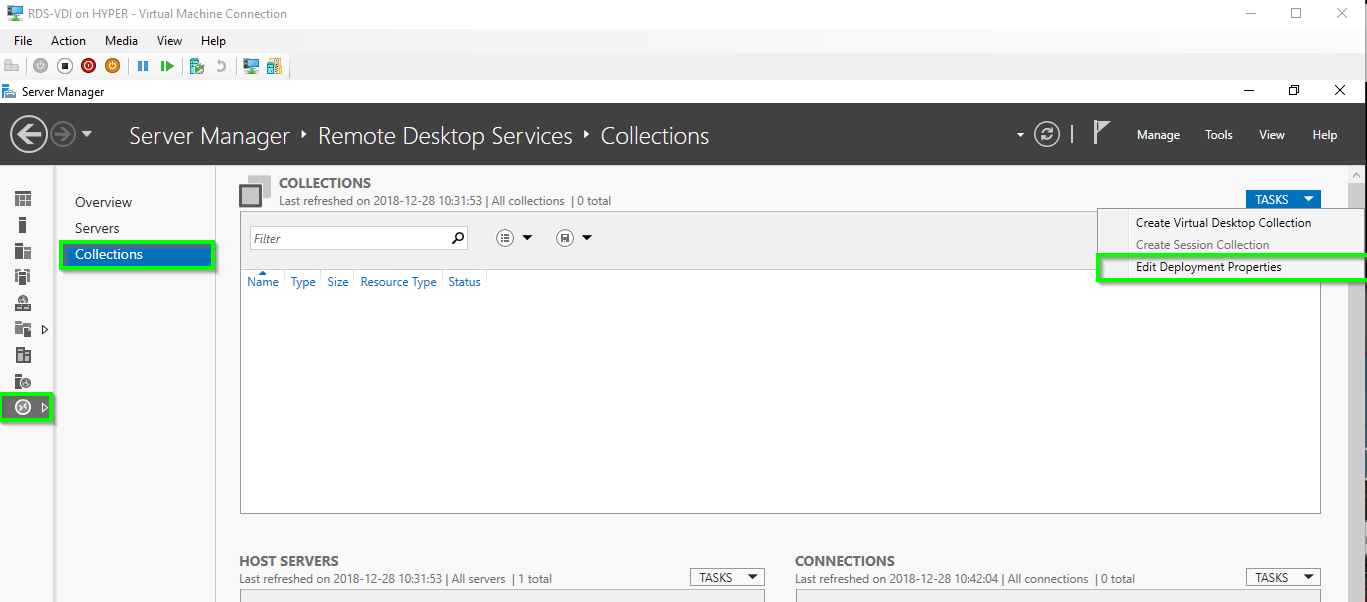Click the Filter input field
The image size is (1367, 602).
pyautogui.click(x=350, y=239)
